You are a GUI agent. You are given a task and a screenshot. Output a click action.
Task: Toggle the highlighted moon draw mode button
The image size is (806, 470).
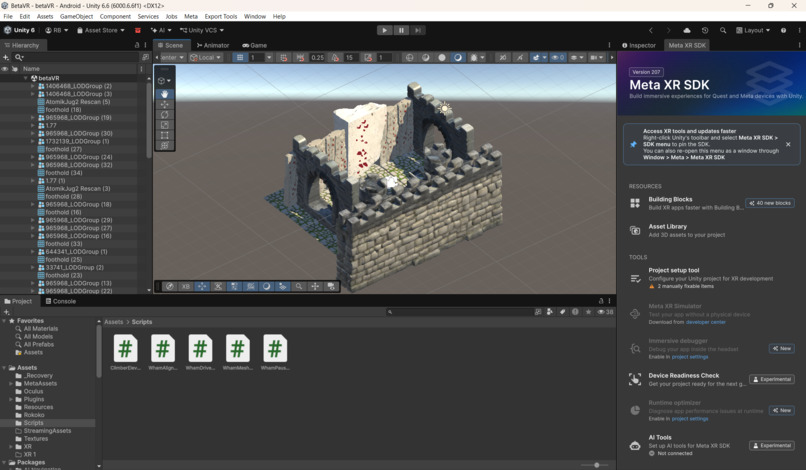[457, 58]
